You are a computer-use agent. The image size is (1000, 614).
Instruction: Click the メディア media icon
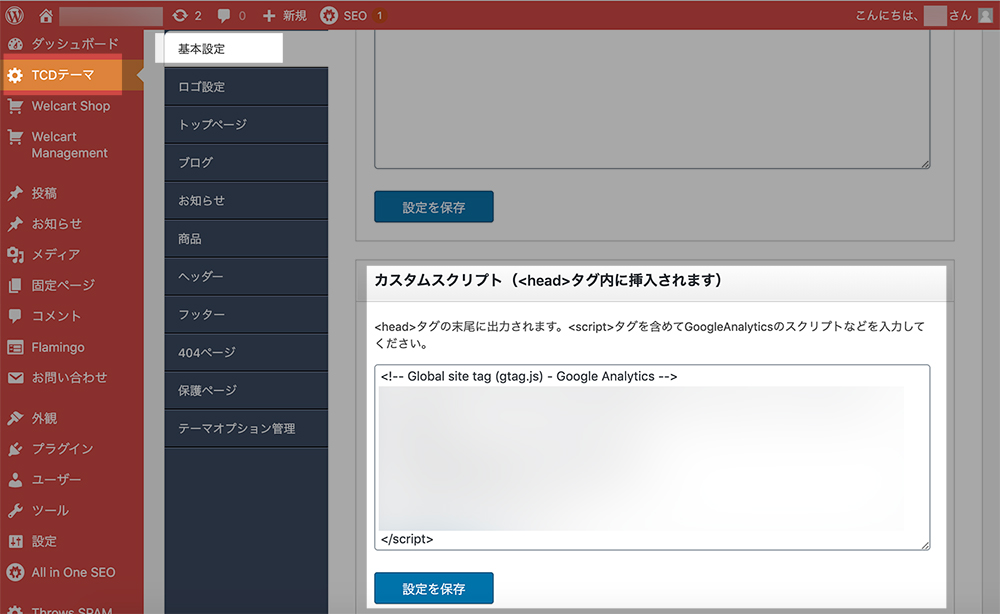pos(15,254)
